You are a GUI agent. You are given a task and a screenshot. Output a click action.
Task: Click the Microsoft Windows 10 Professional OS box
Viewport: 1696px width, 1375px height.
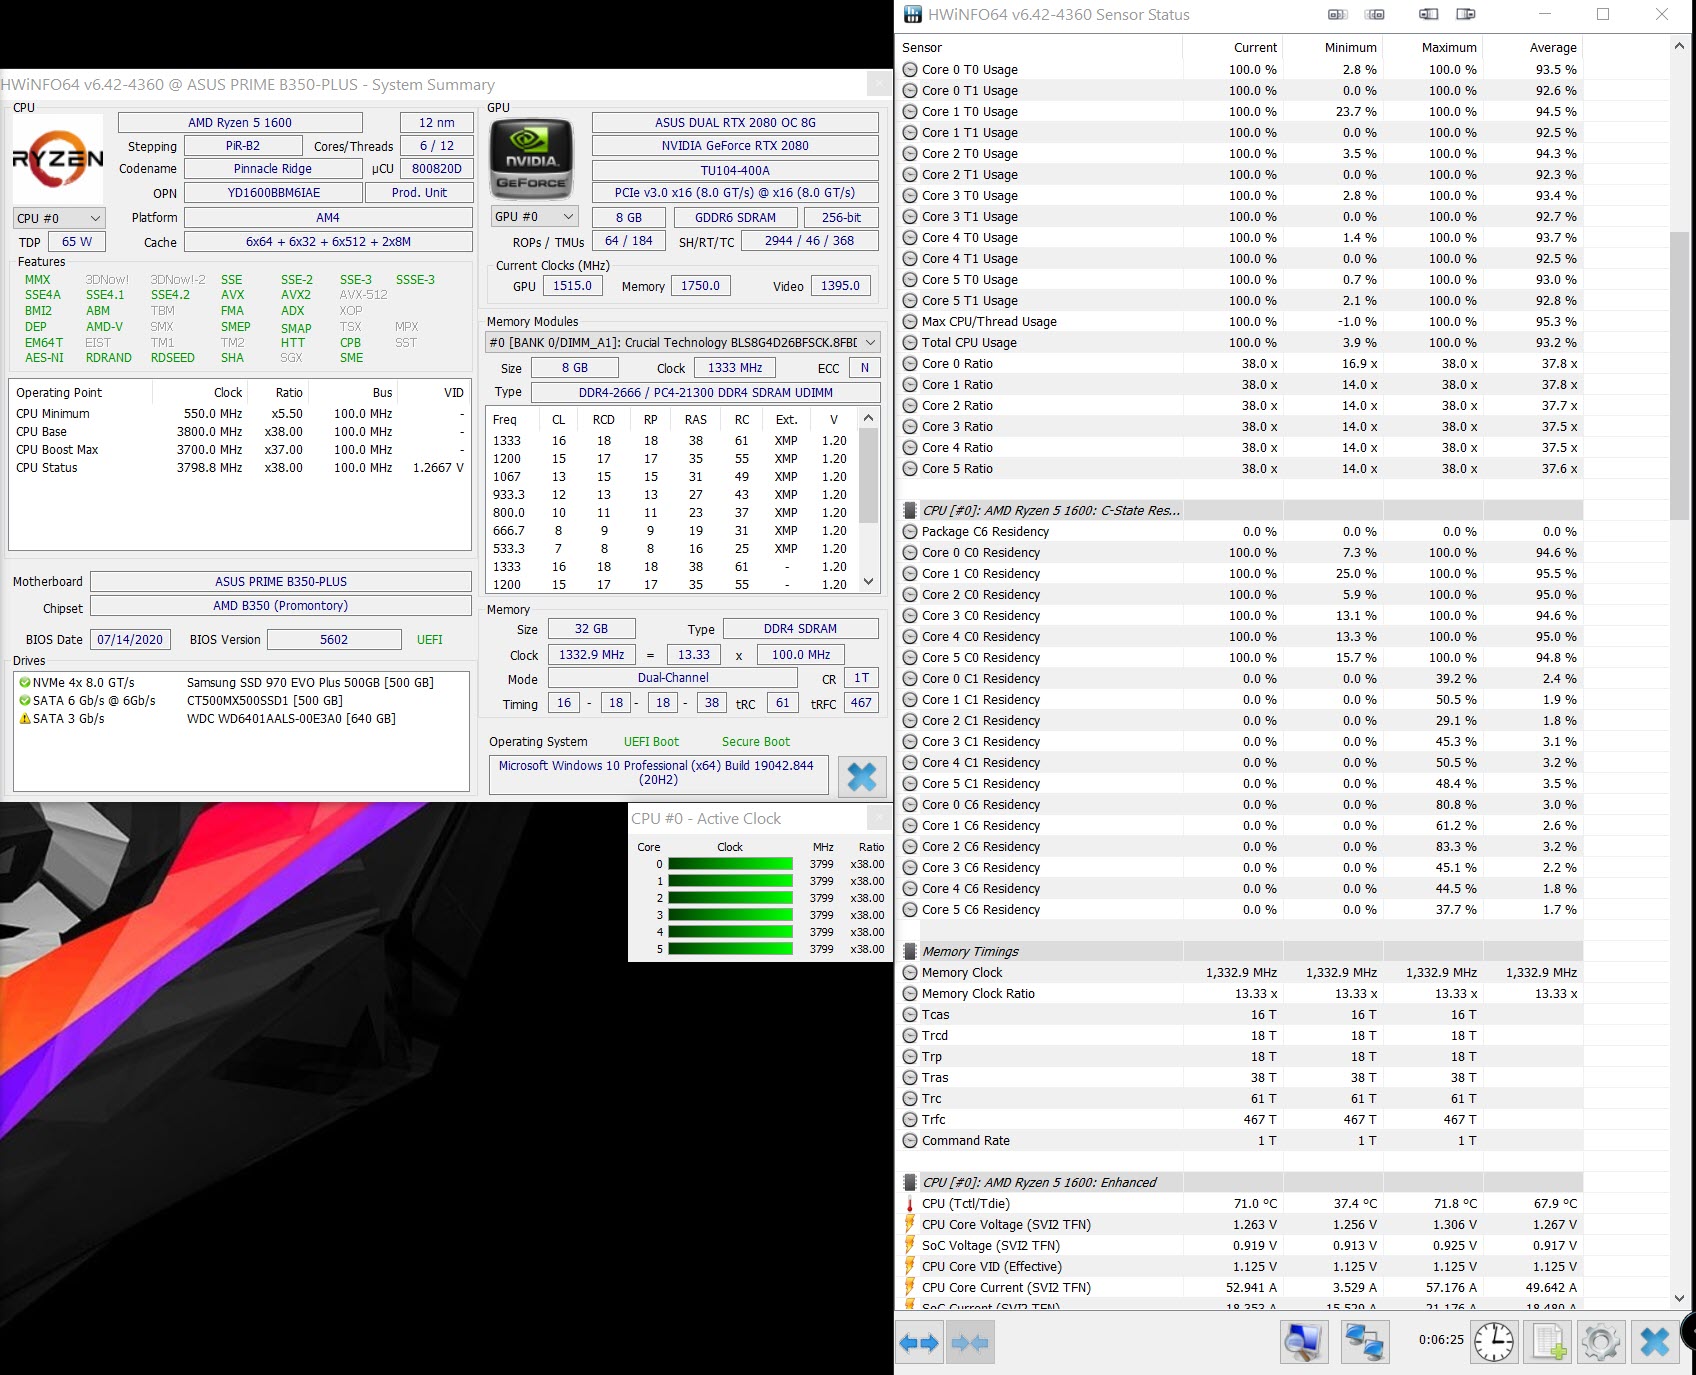coord(658,773)
